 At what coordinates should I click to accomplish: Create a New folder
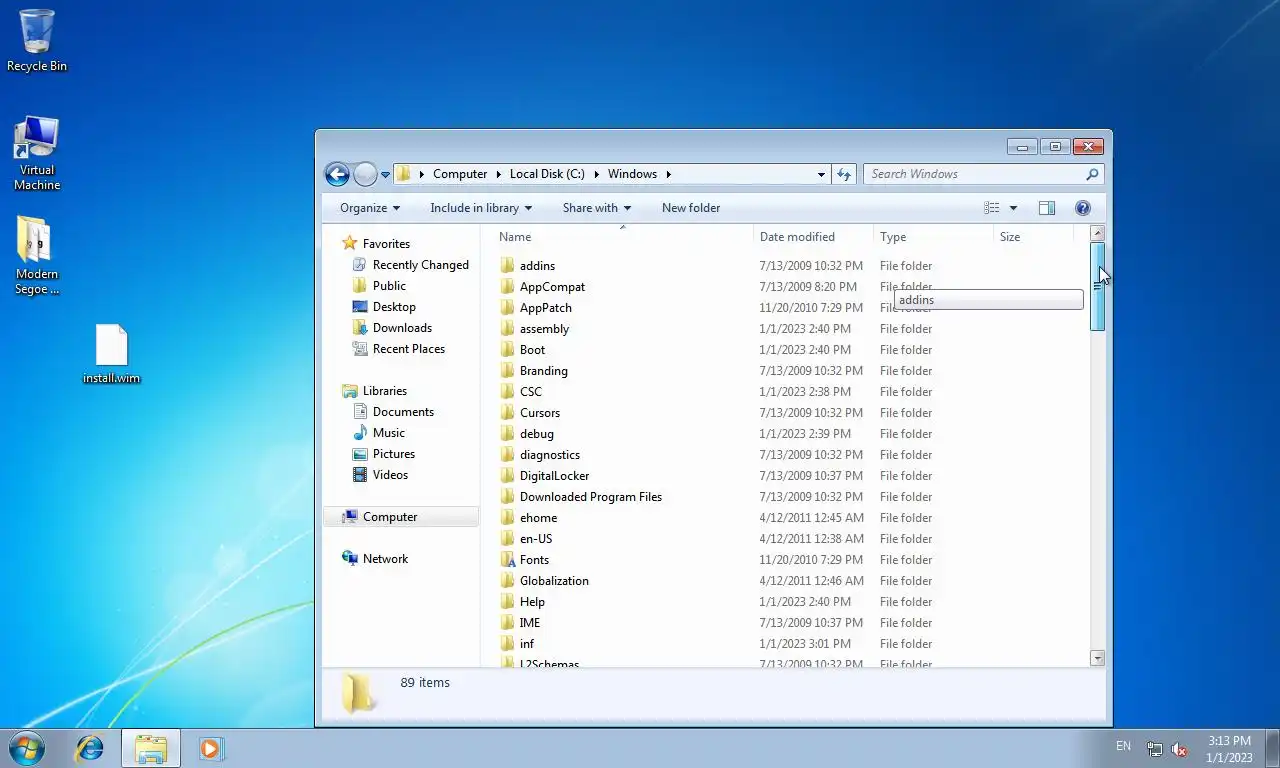click(x=691, y=208)
